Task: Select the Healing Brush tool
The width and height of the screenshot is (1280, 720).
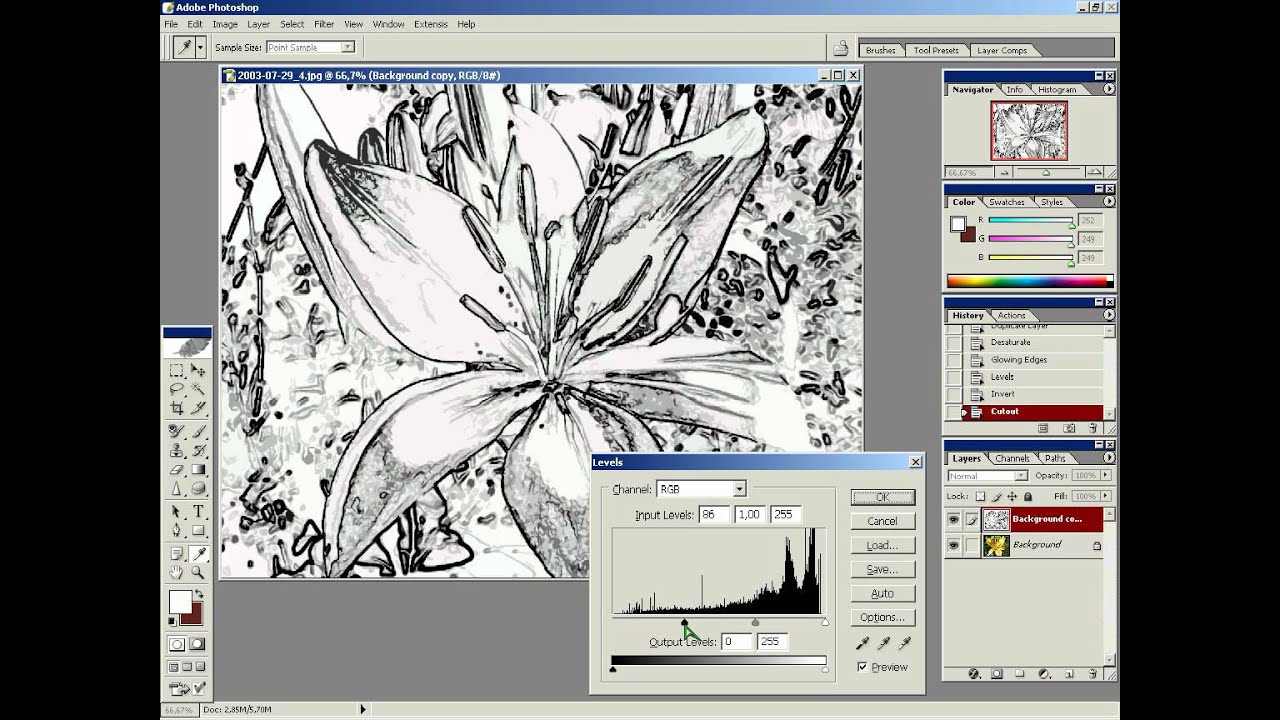Action: [177, 431]
